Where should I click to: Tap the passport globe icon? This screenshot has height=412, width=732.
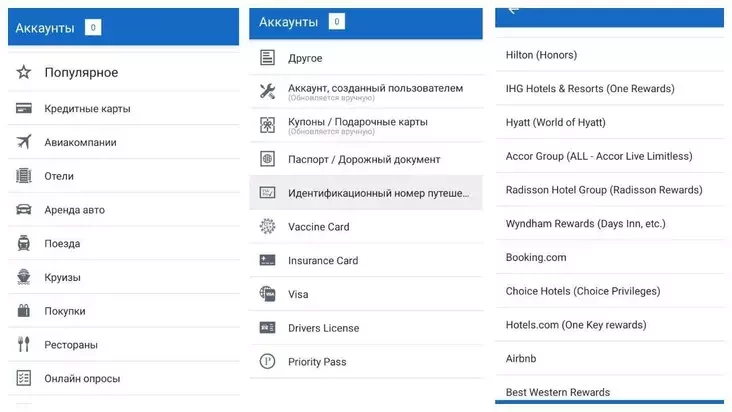[x=267, y=159]
